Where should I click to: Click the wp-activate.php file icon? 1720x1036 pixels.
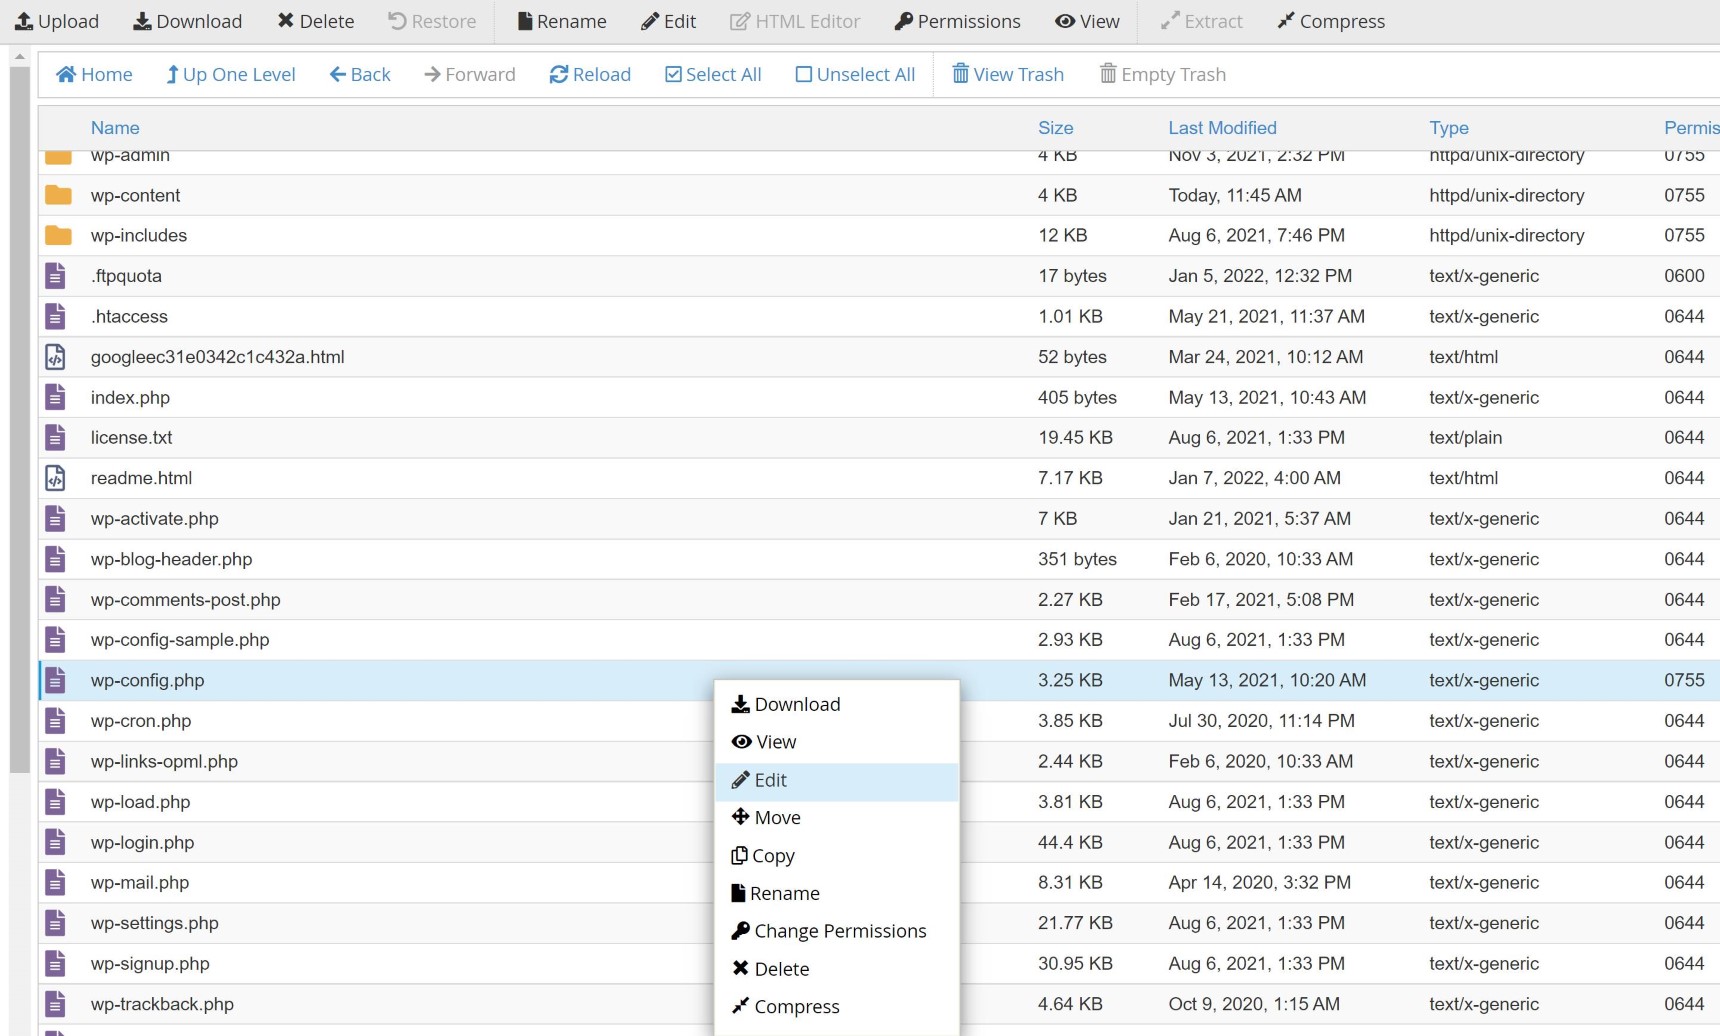[55, 519]
